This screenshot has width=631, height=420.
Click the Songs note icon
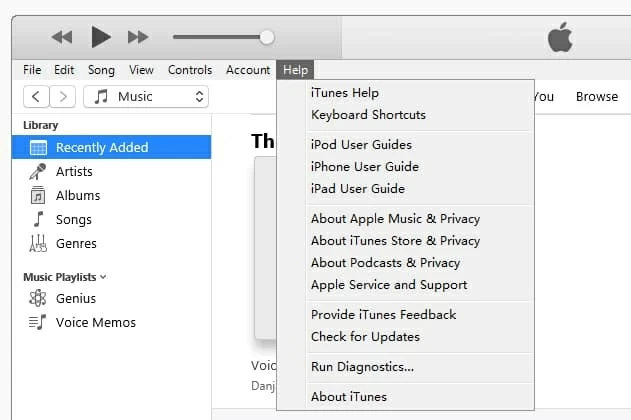point(38,219)
